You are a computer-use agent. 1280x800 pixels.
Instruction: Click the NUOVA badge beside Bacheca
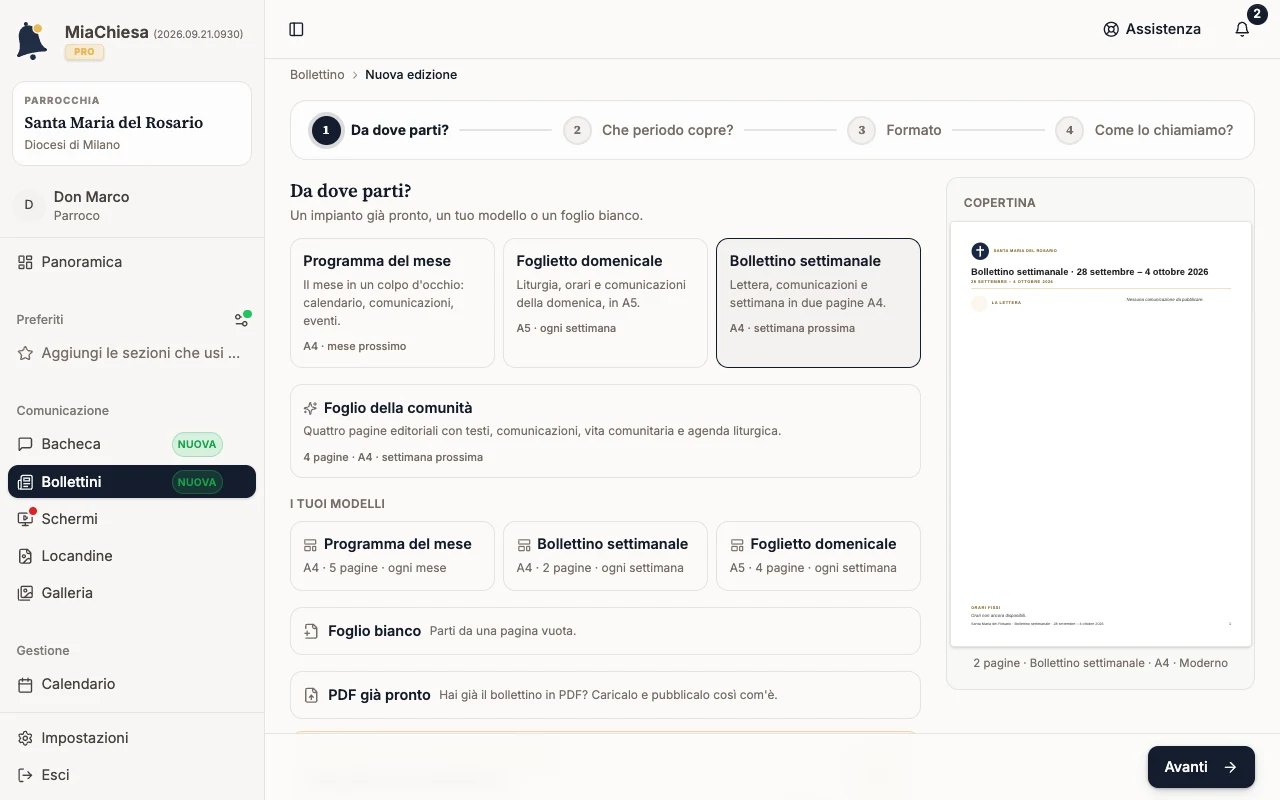click(197, 444)
